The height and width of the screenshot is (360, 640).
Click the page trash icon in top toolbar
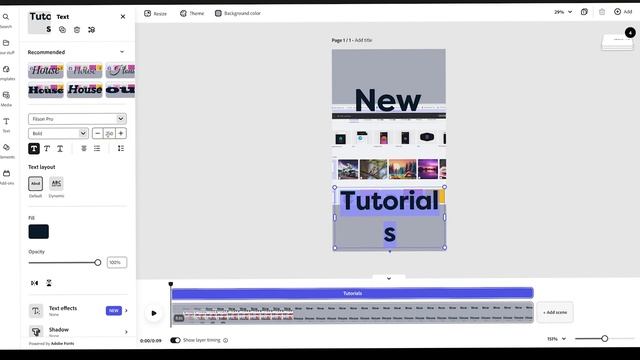[602, 12]
